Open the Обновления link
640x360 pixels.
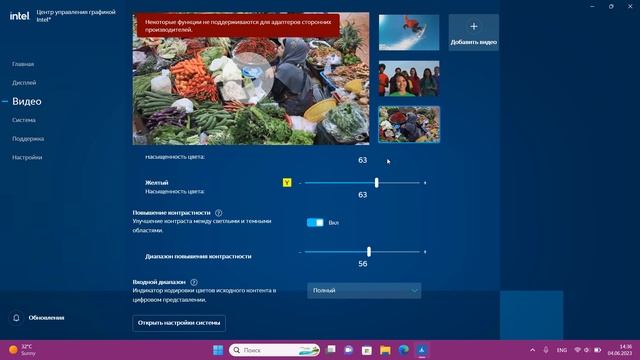point(46,318)
